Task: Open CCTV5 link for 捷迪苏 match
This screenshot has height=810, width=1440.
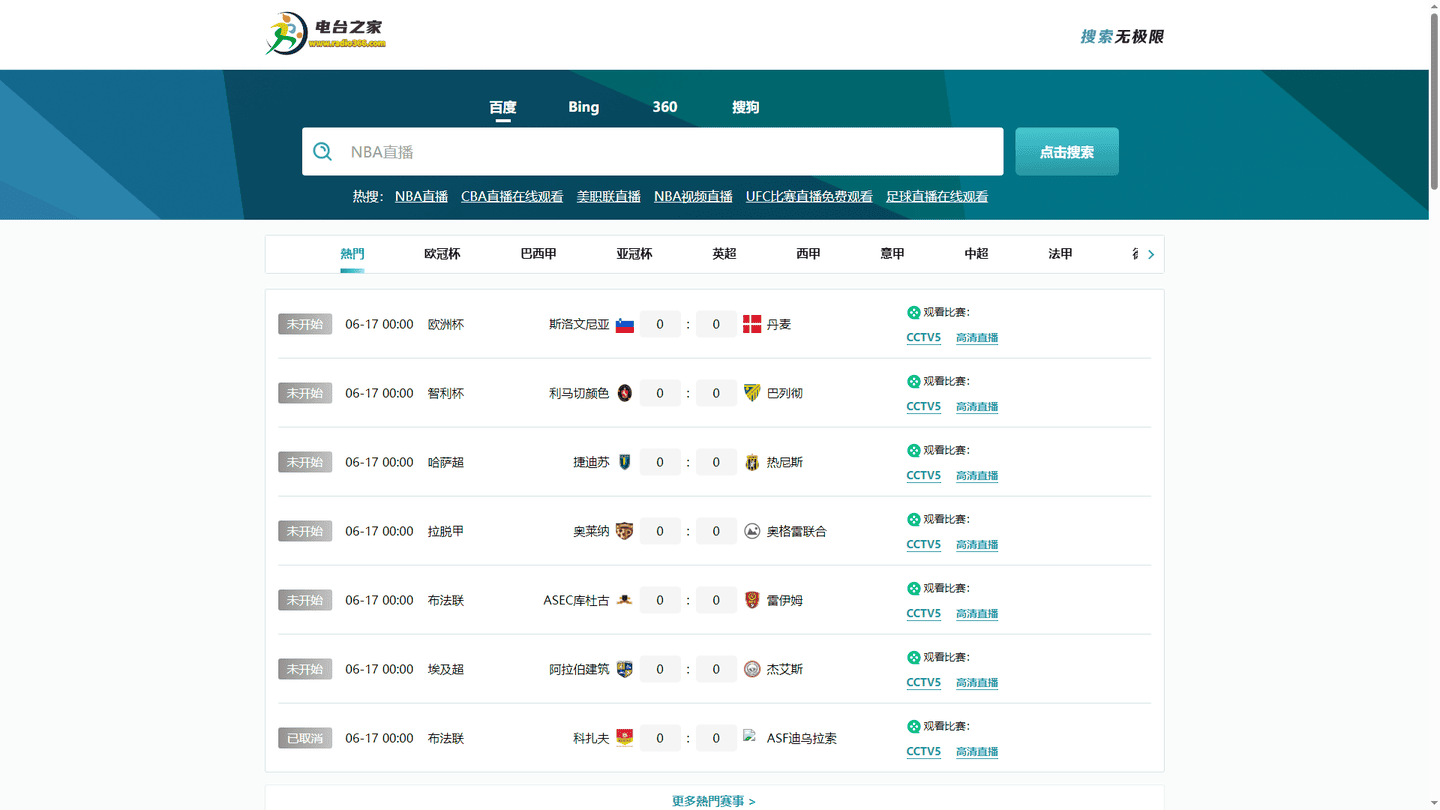Action: pos(924,476)
